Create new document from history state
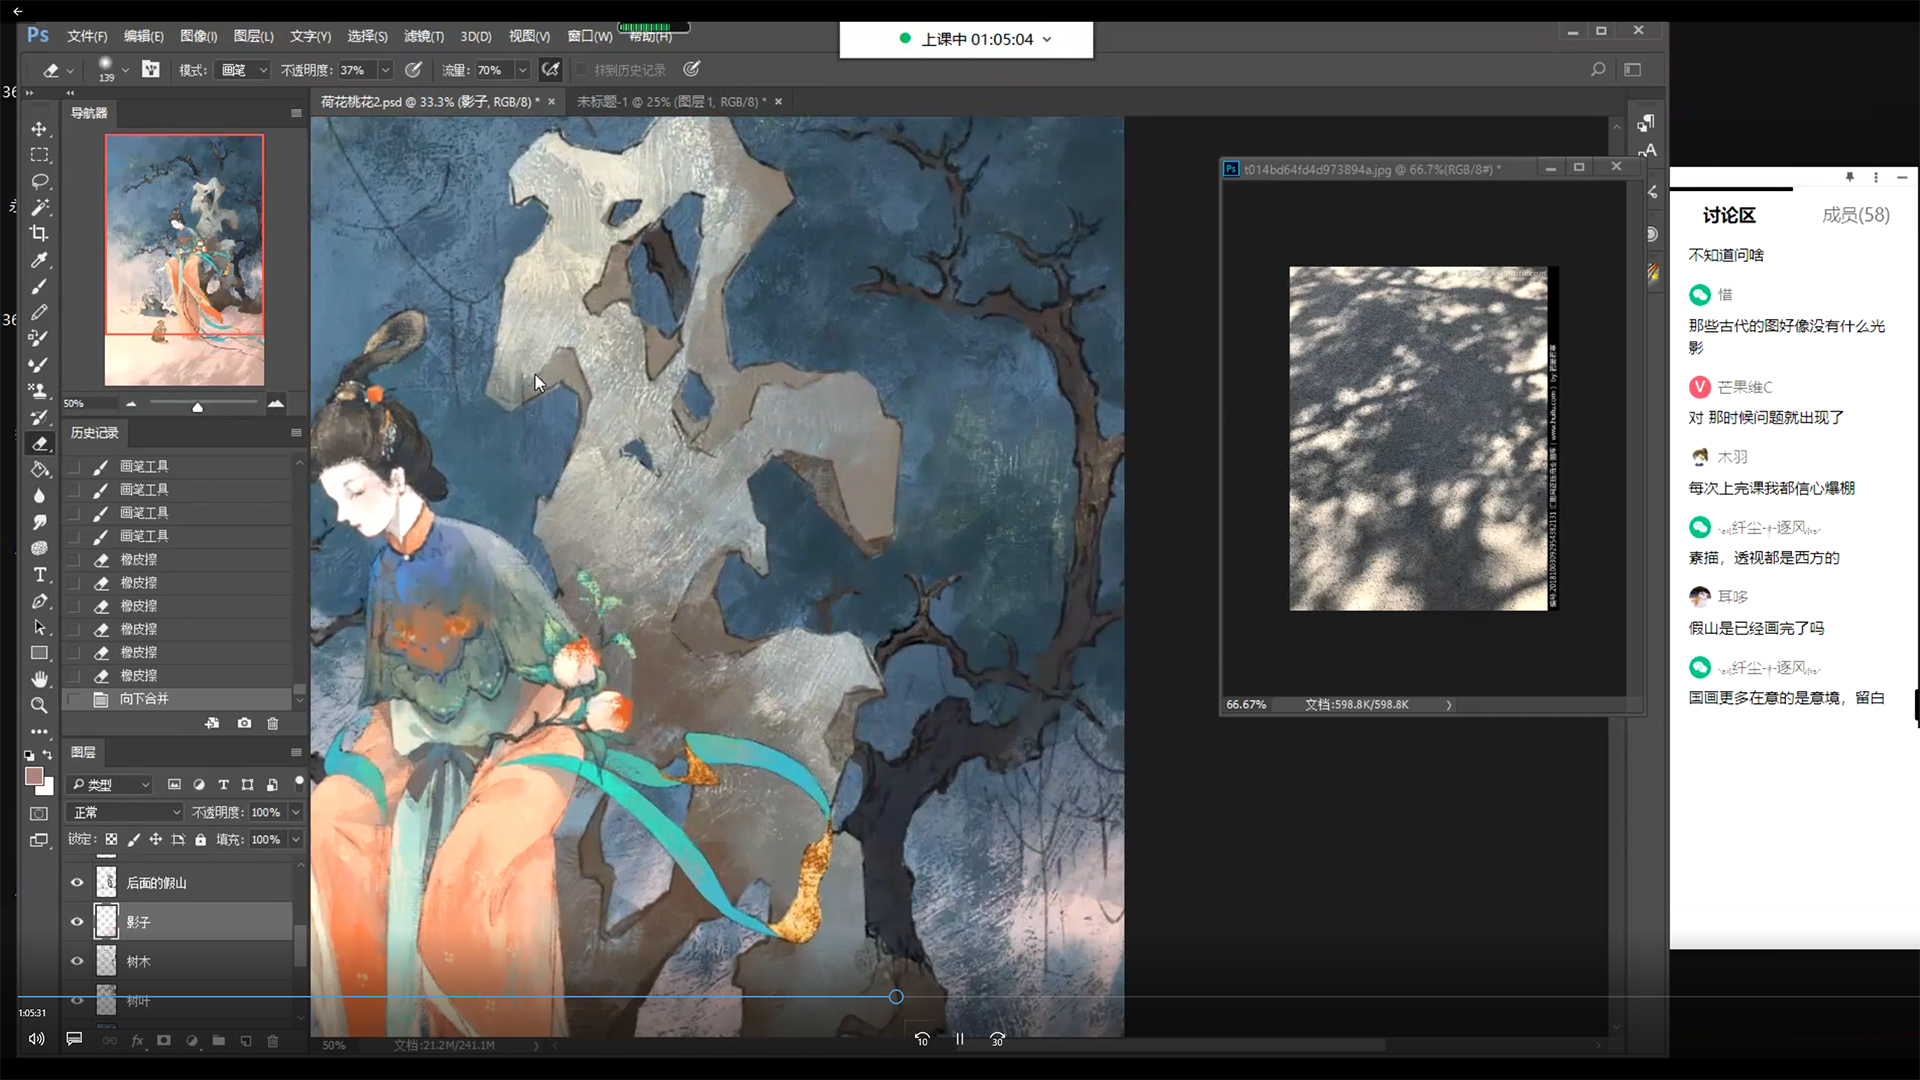Image resolution: width=1920 pixels, height=1080 pixels. tap(212, 723)
